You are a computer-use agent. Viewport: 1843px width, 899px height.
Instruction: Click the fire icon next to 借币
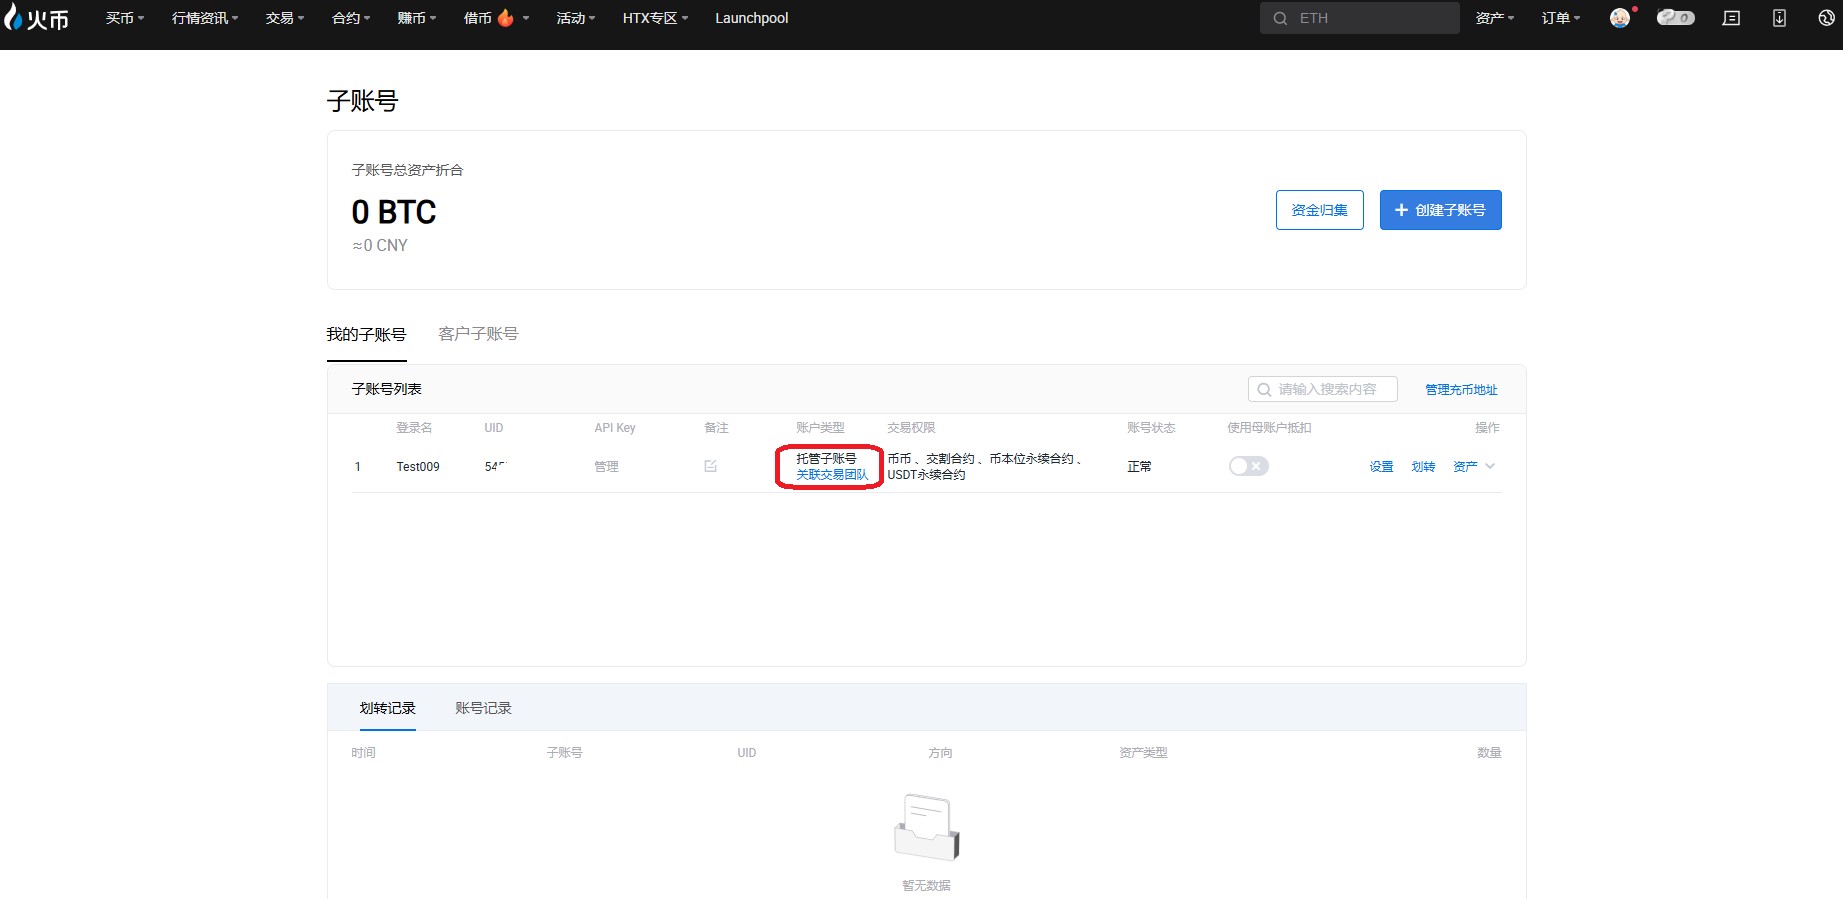[506, 18]
